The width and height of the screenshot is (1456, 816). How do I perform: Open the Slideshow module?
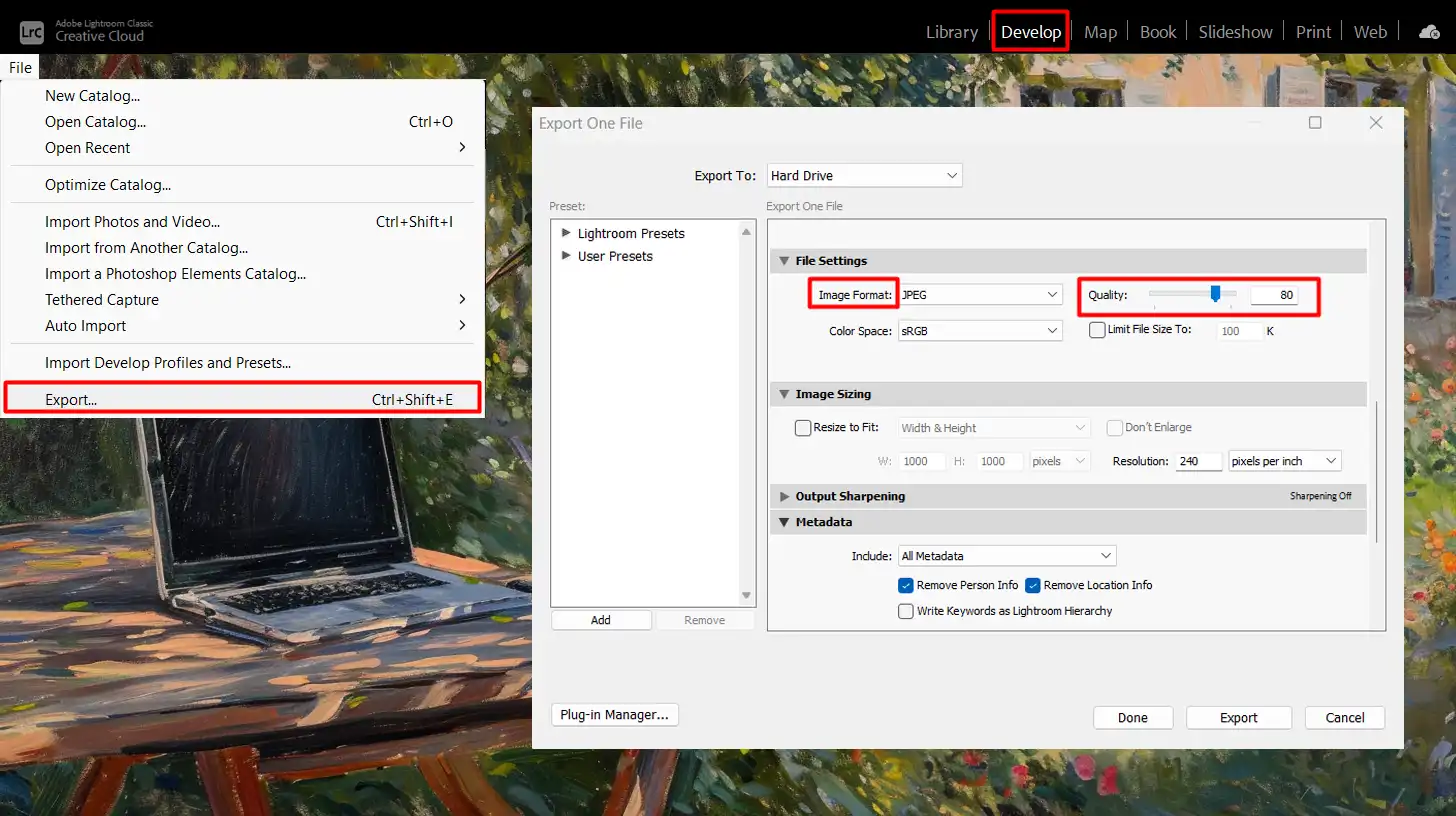pyautogui.click(x=1235, y=32)
